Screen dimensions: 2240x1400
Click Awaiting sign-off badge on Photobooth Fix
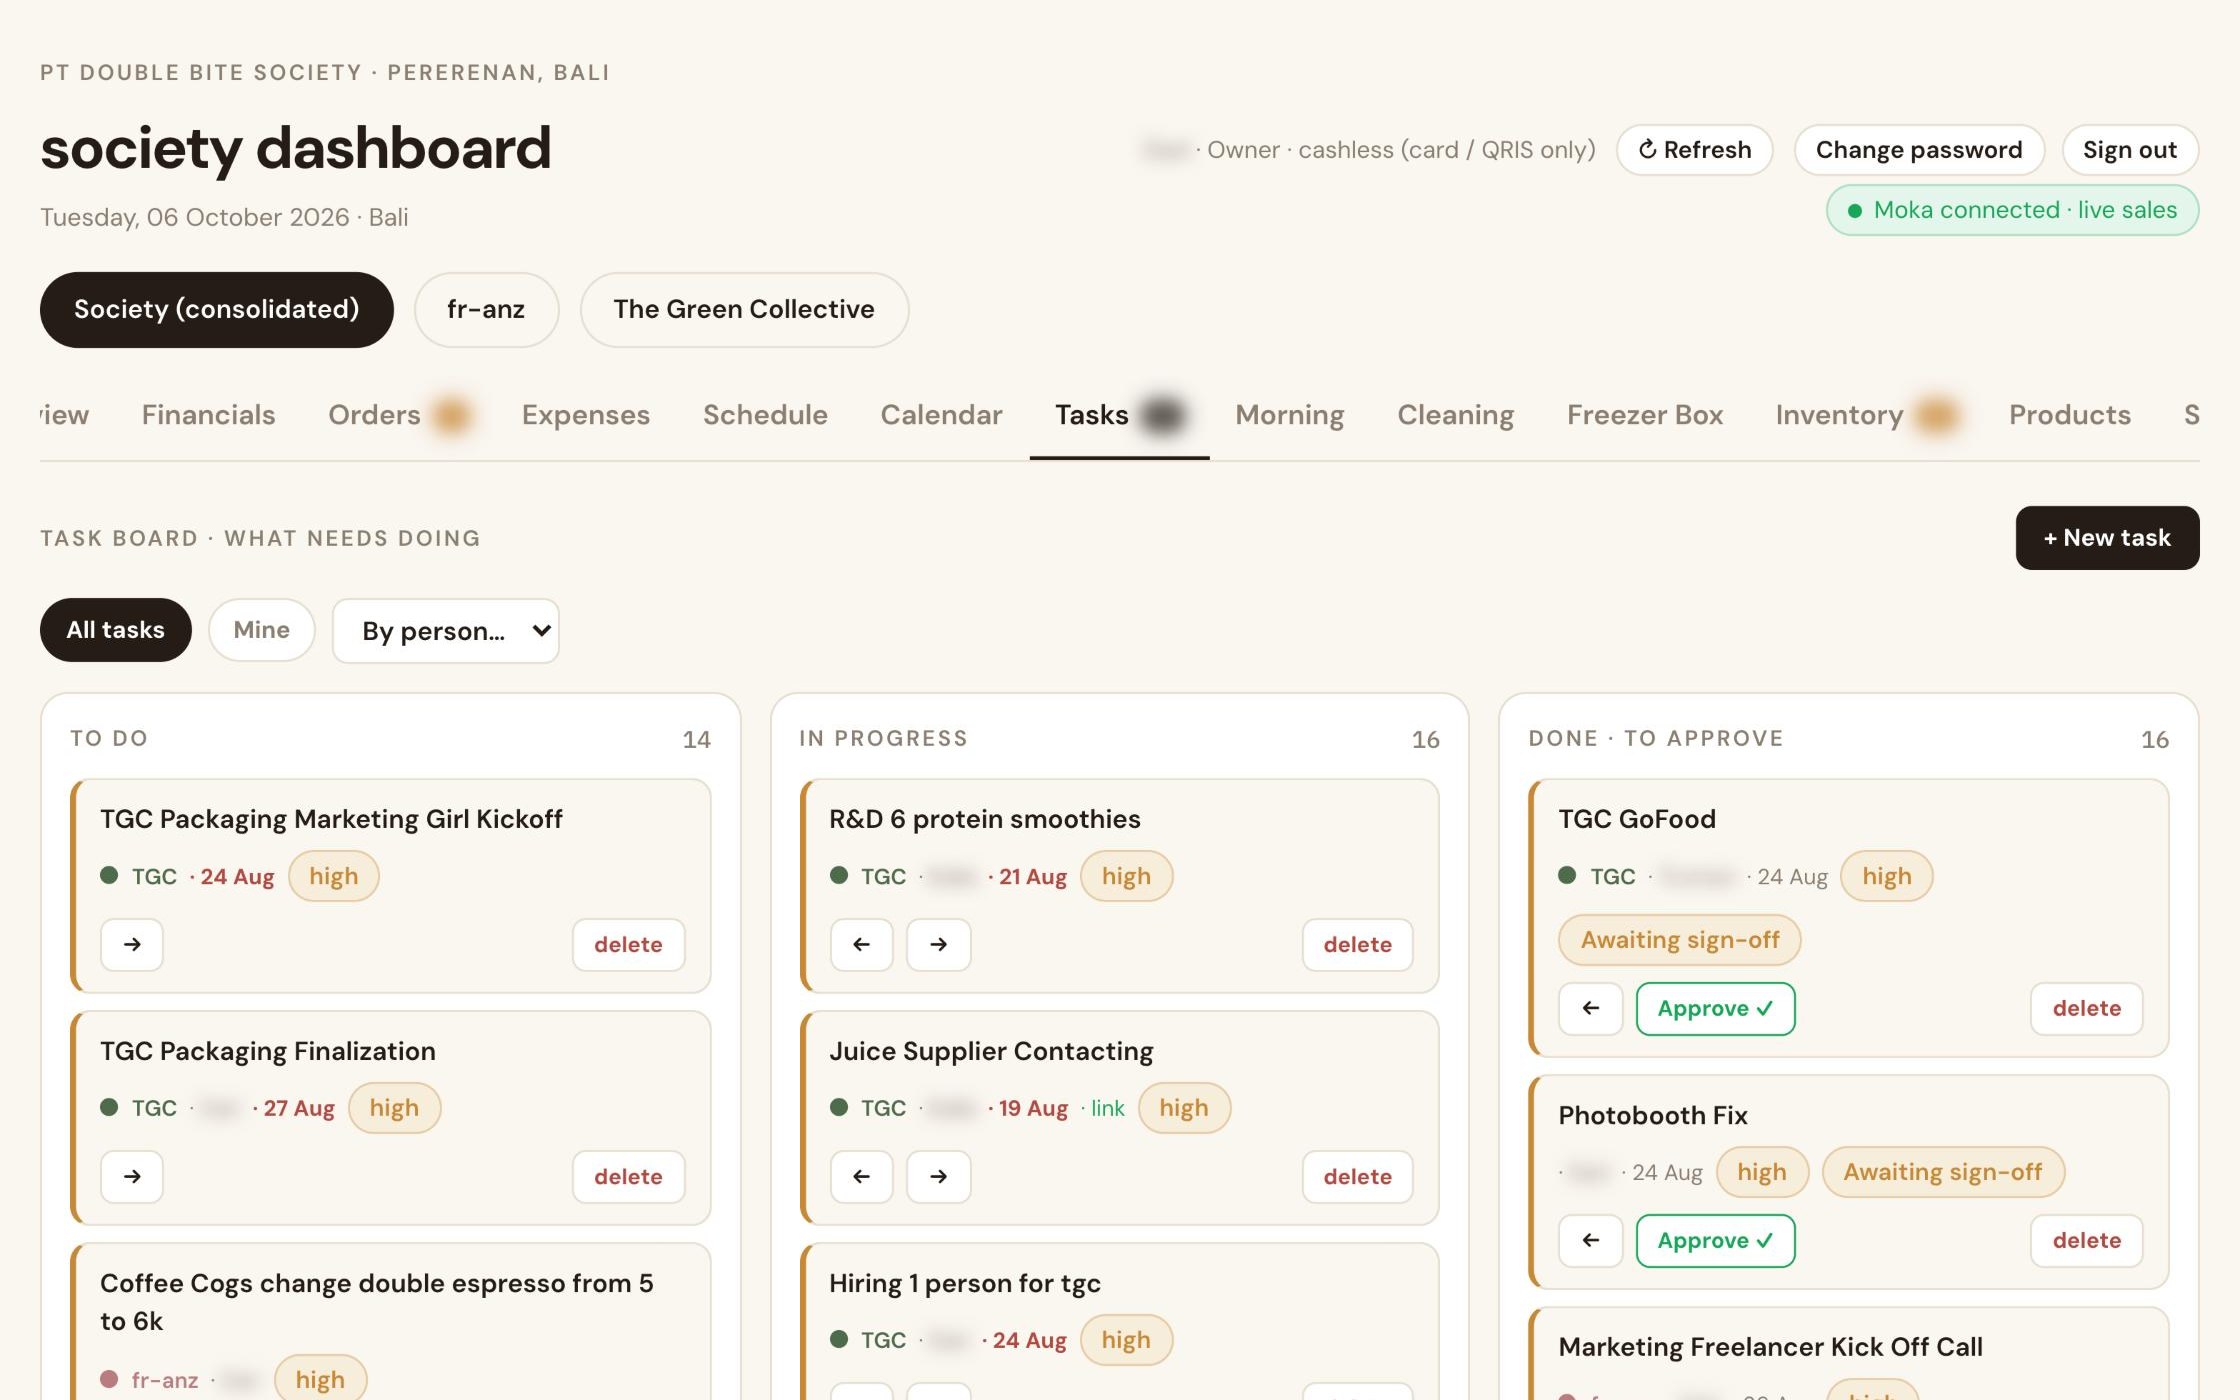(x=1943, y=1172)
